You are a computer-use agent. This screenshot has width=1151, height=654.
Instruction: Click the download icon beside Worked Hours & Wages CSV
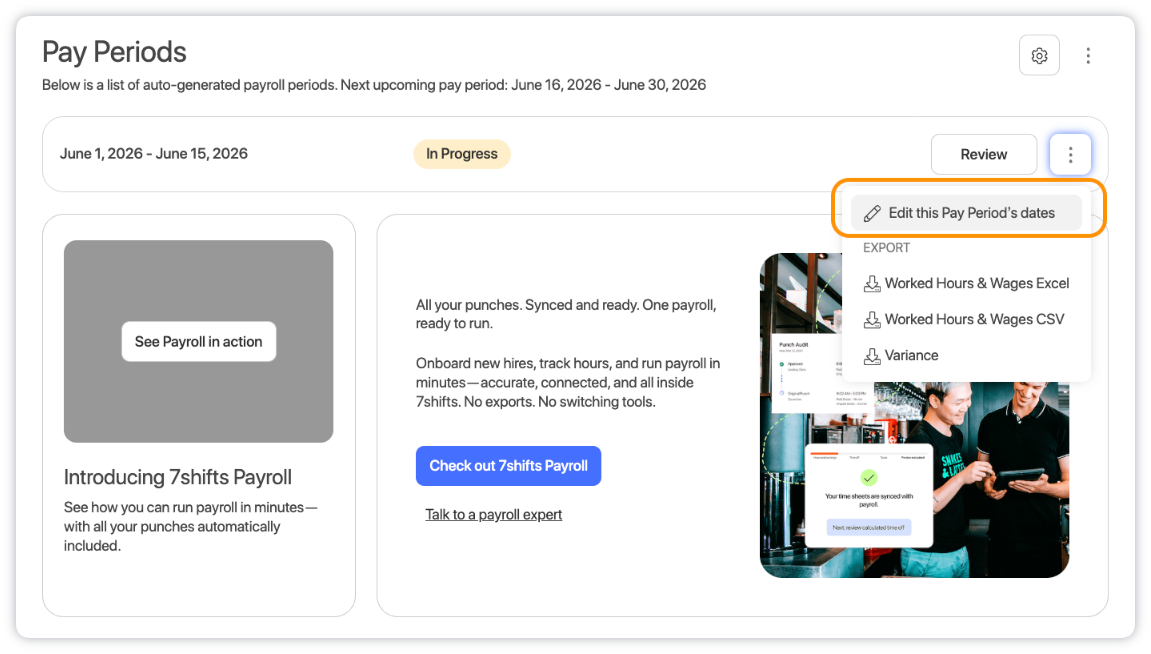tap(872, 319)
